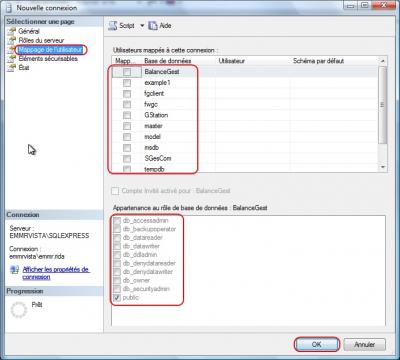The width and height of the screenshot is (400, 360).
Task: Click the connection properties icon
Action: coord(14,270)
